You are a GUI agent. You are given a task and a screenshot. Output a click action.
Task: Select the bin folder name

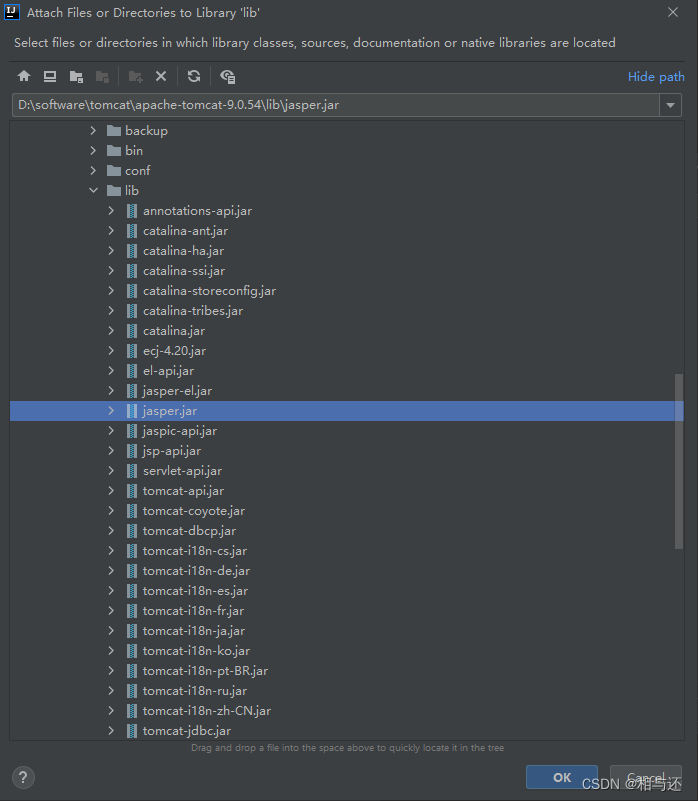click(134, 151)
